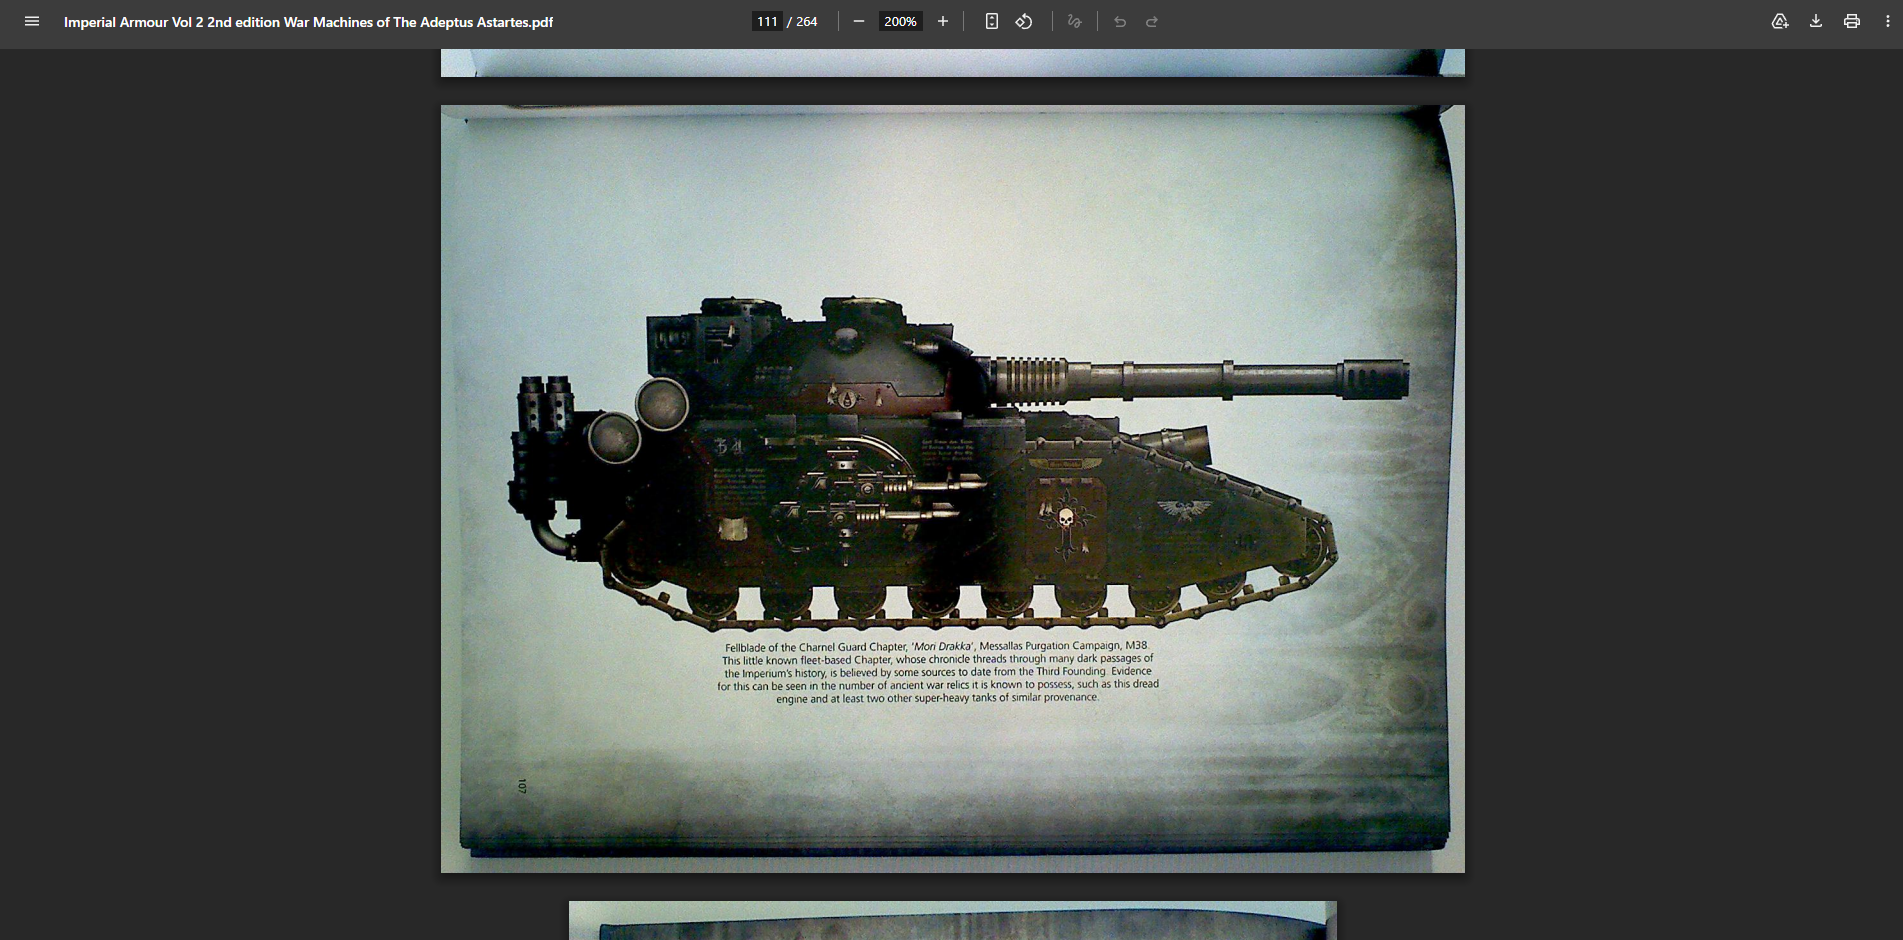Click the document title 'Imperial Armour Vol 2'

[x=308, y=22]
